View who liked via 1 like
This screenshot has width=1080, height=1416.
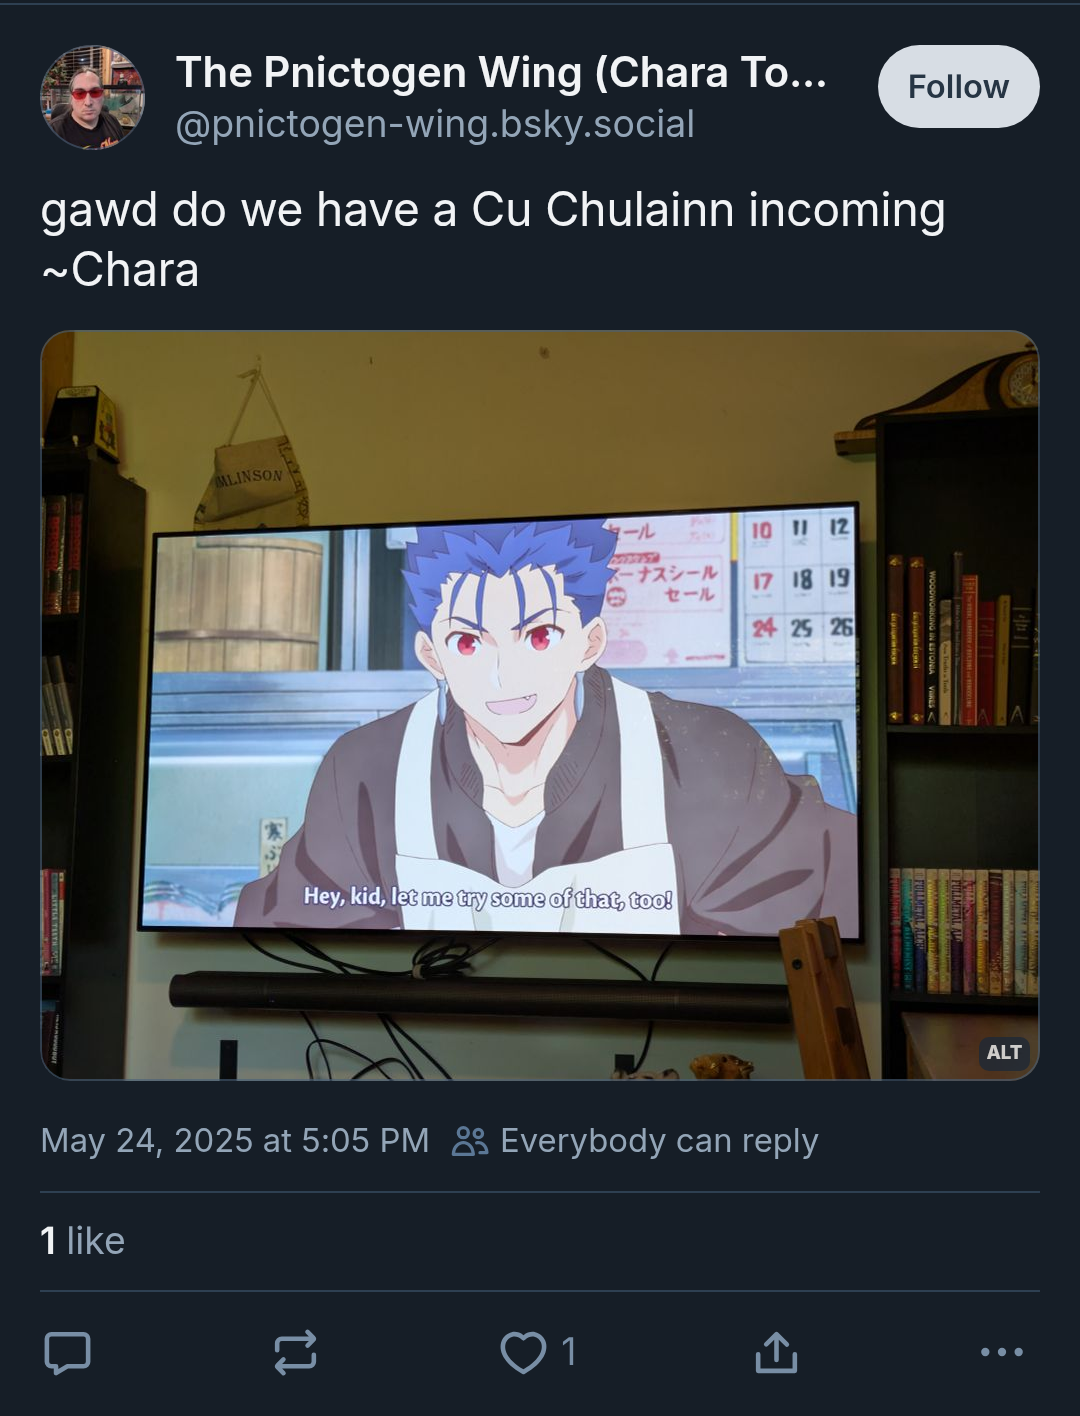coord(83,1241)
